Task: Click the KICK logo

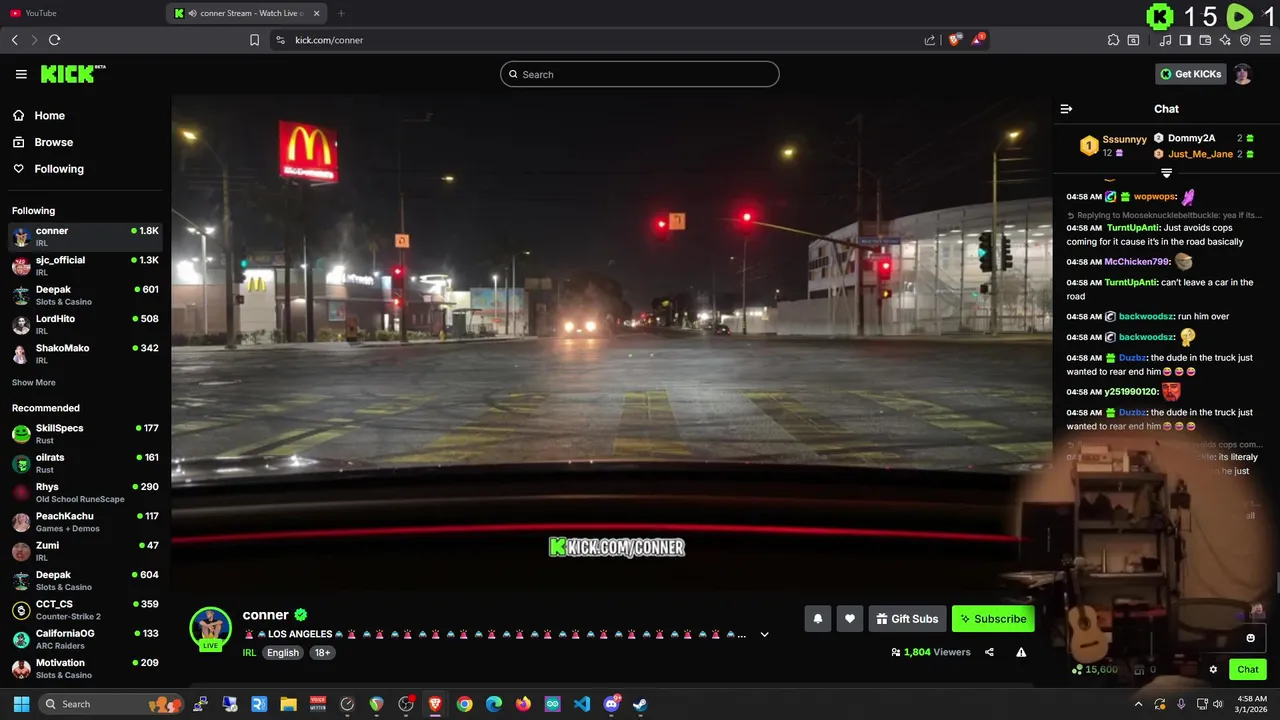Action: pyautogui.click(x=72, y=74)
